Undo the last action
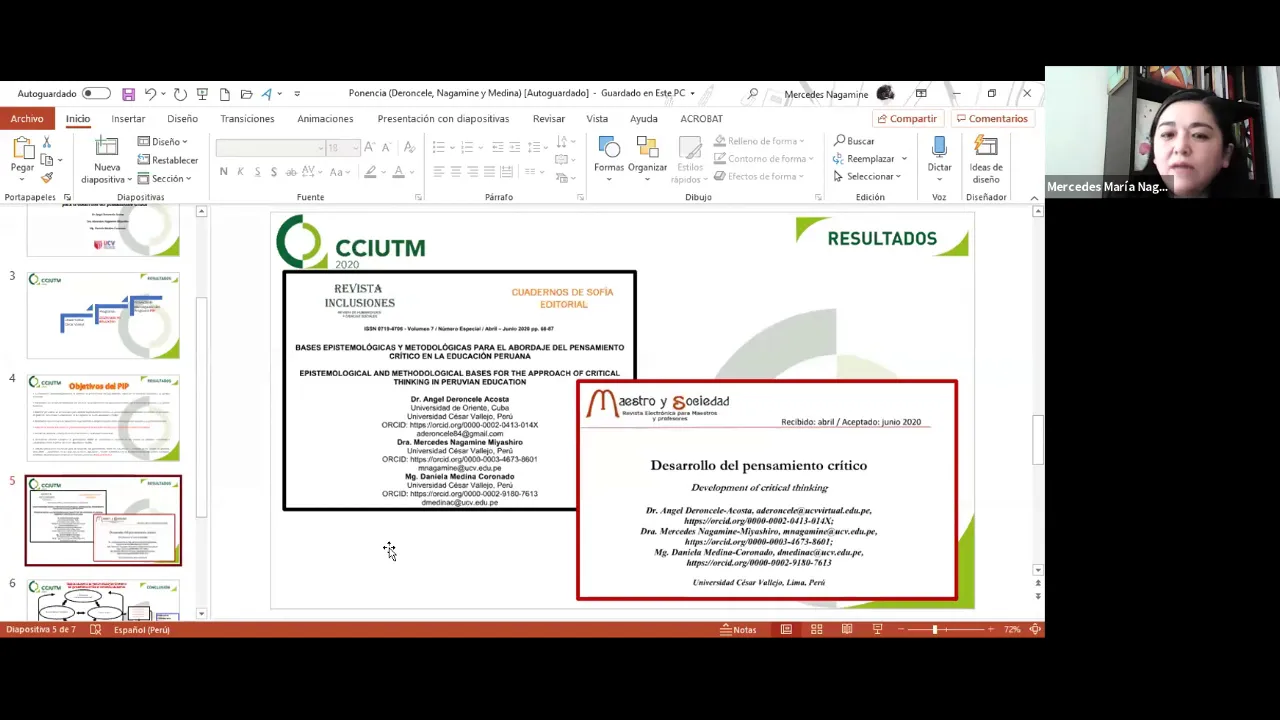This screenshot has height=720, width=1280. click(150, 94)
